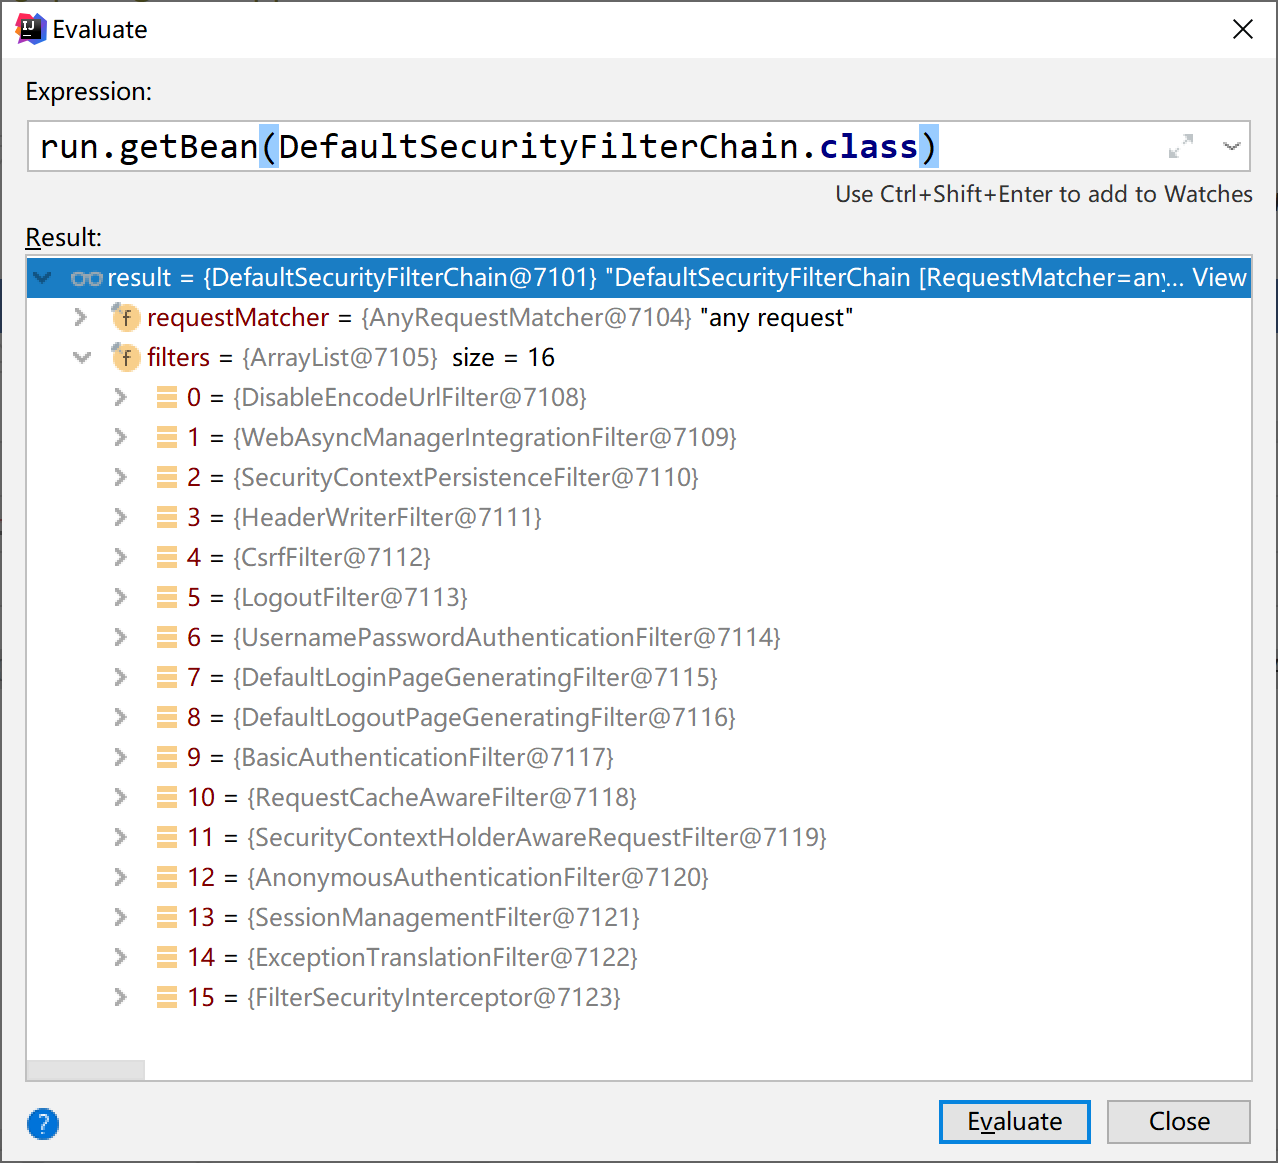Click the View link in result row
The image size is (1278, 1163).
click(x=1219, y=277)
